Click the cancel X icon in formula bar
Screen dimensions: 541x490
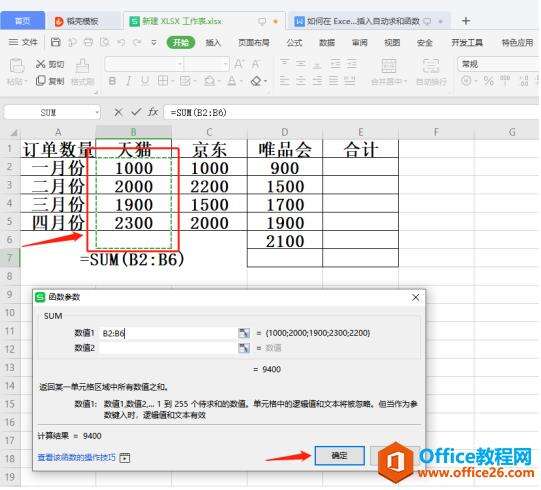(118, 112)
